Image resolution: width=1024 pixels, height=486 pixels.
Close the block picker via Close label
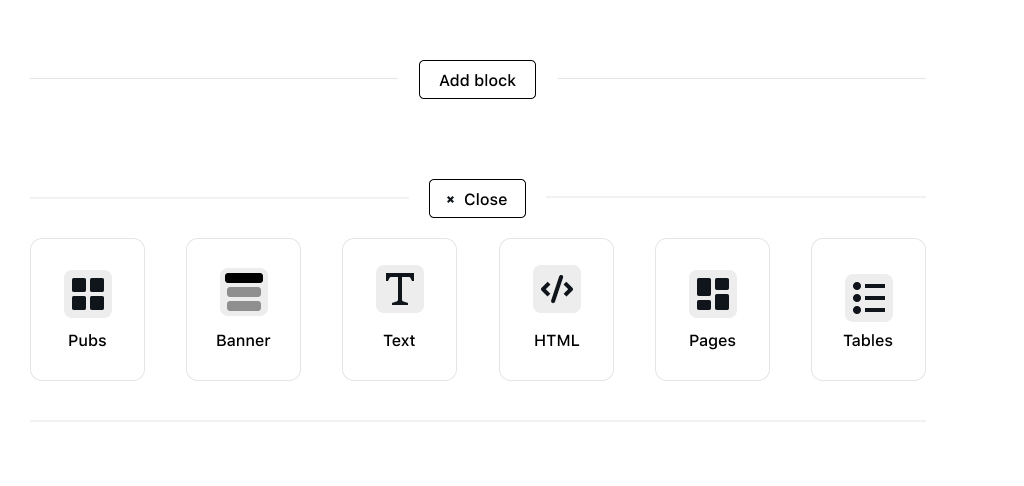point(486,199)
